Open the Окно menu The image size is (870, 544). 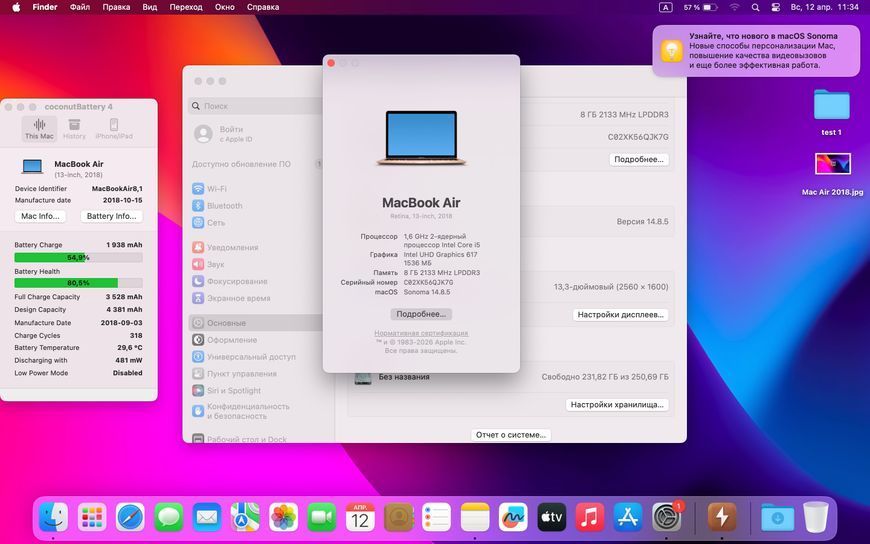coord(225,7)
